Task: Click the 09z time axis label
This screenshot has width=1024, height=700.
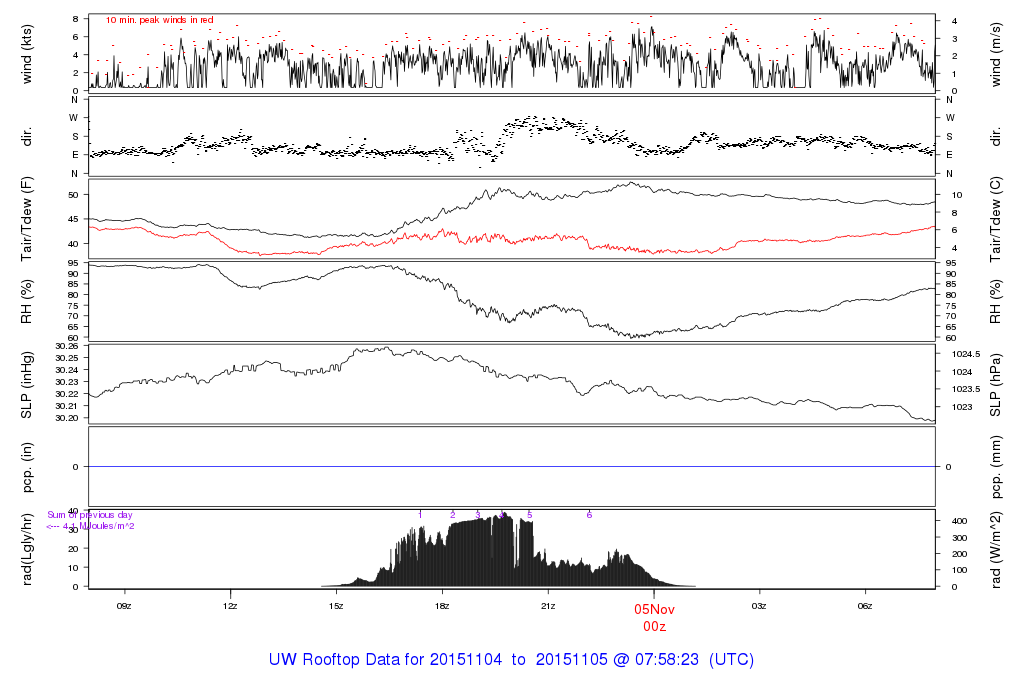Action: point(124,606)
